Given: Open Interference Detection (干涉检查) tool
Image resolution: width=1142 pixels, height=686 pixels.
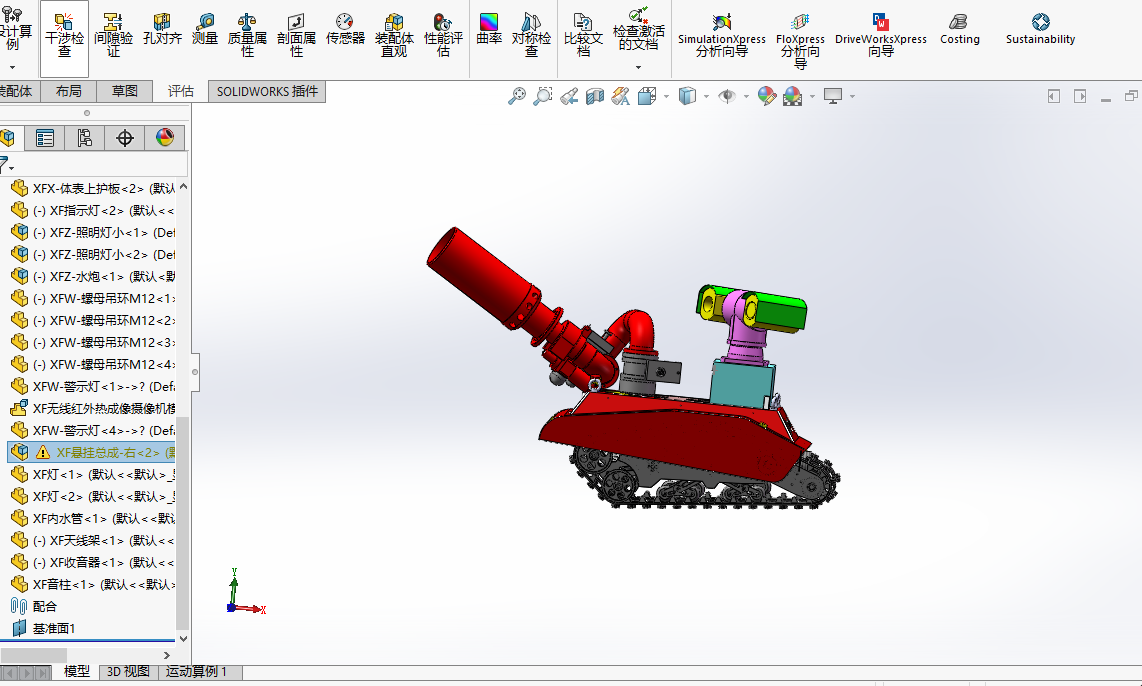Looking at the screenshot, I should click(64, 38).
